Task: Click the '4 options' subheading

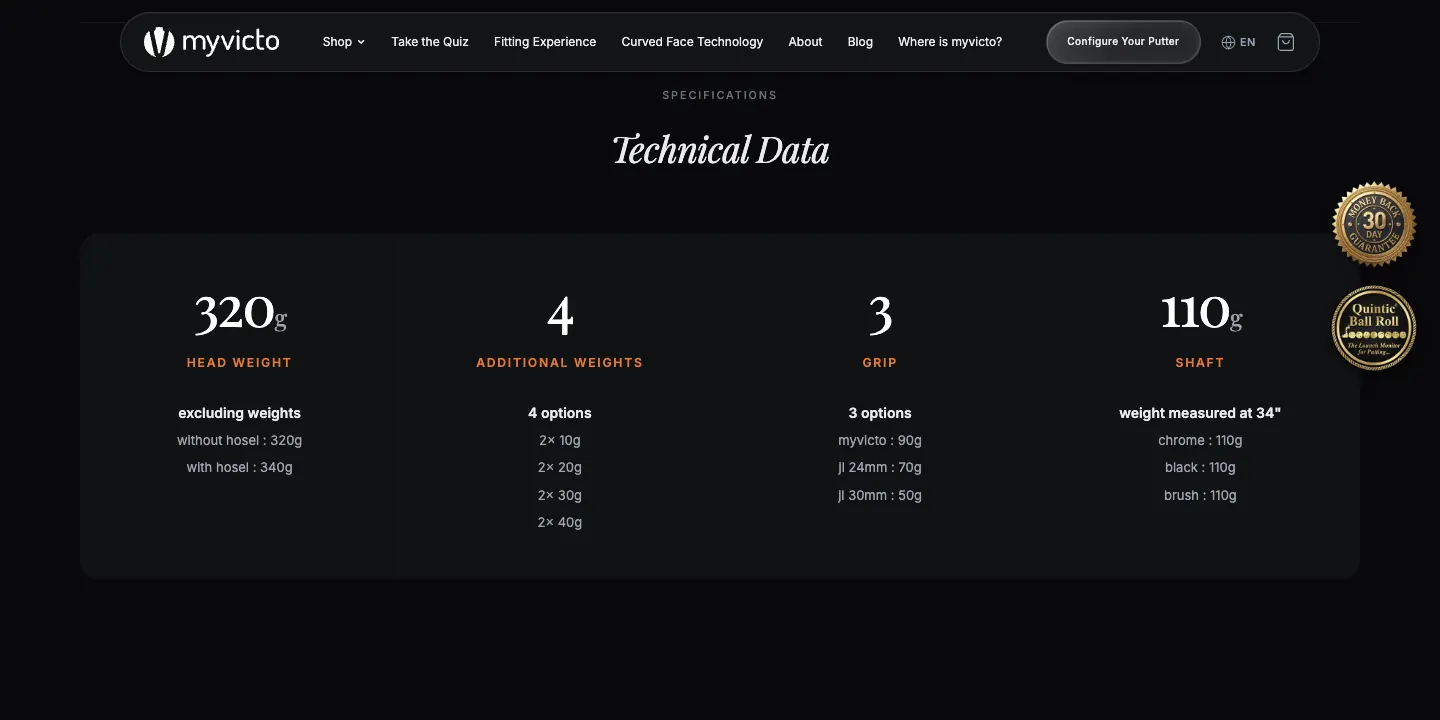Action: 560,413
